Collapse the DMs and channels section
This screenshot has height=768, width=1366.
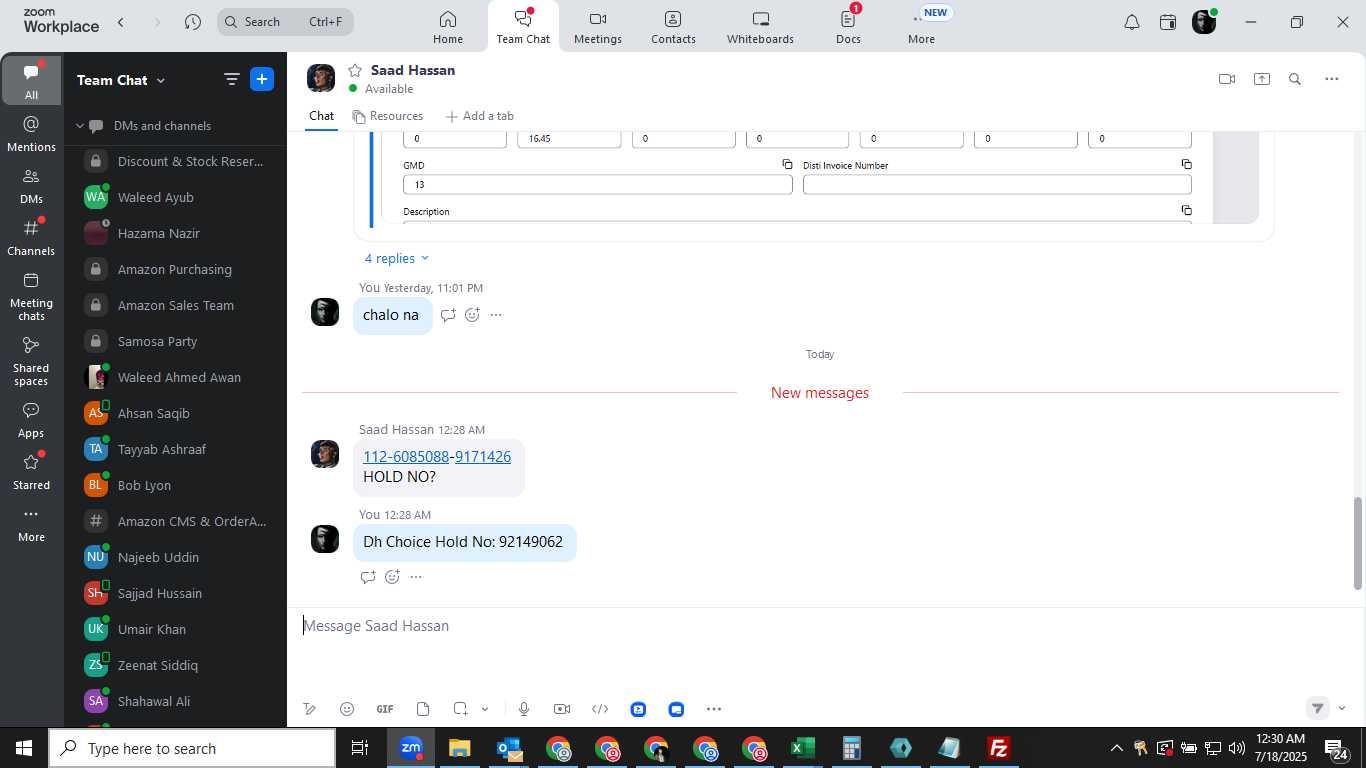coord(80,126)
